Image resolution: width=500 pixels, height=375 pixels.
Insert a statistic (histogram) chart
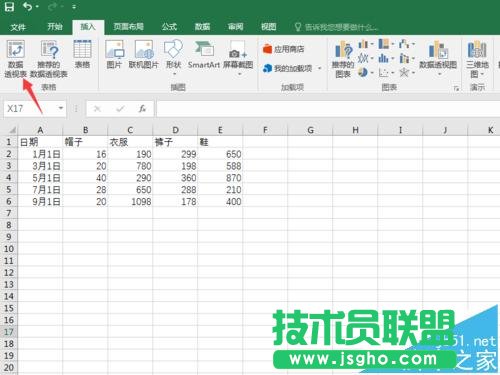coord(386,58)
